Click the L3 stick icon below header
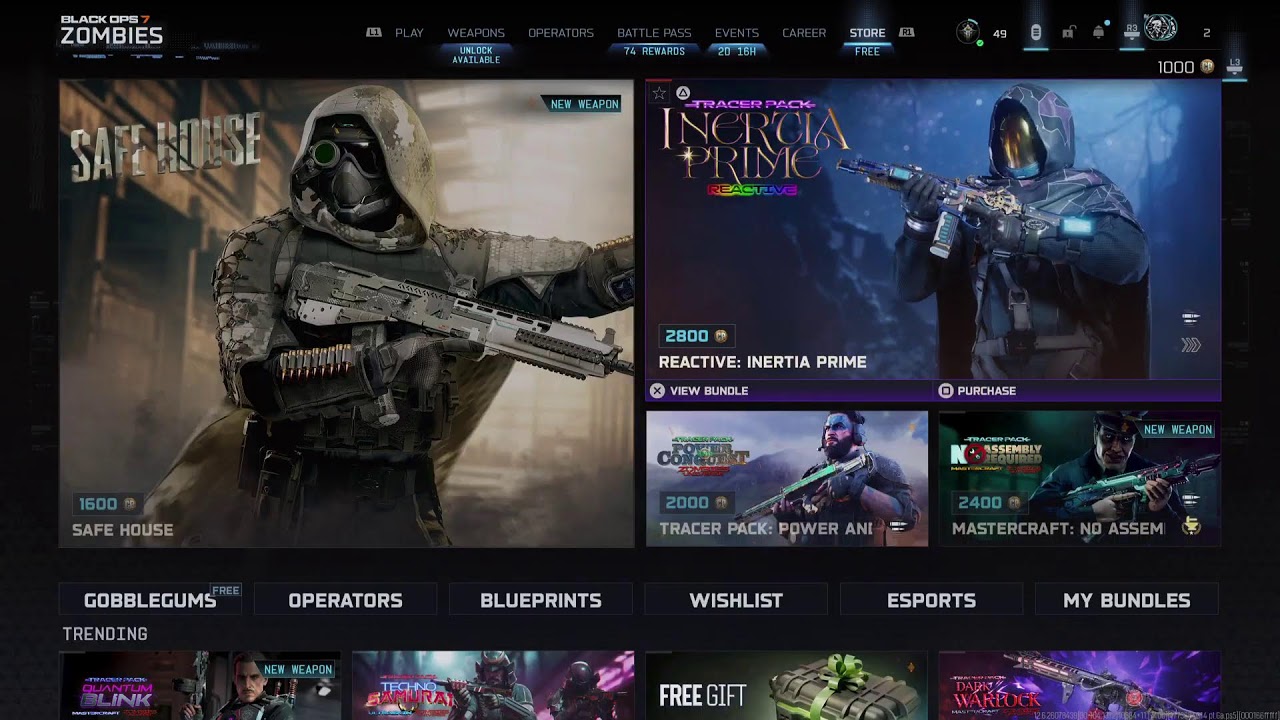This screenshot has width=1280, height=720. [x=1235, y=66]
